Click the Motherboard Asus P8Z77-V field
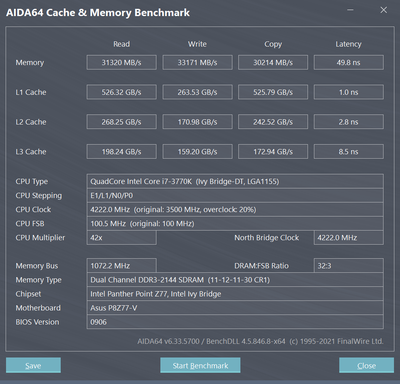Image resolution: width=400 pixels, height=384 pixels. (235, 308)
